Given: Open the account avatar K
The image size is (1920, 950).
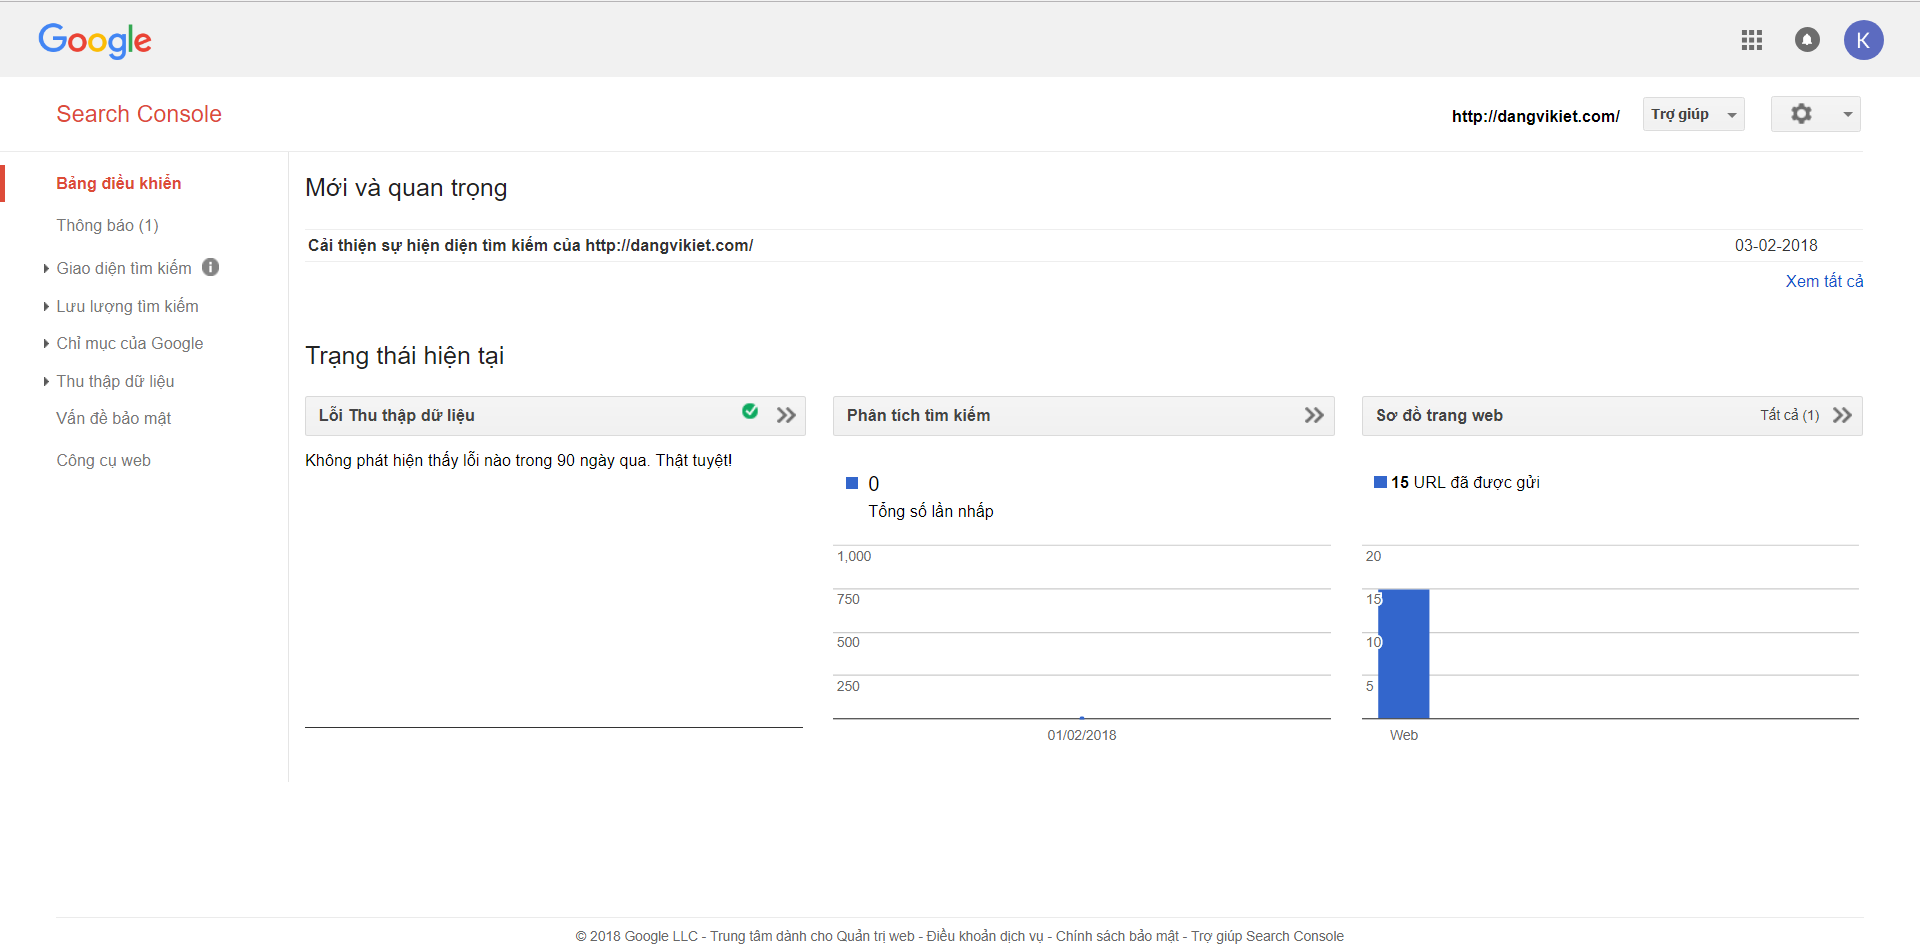Looking at the screenshot, I should [x=1863, y=40].
